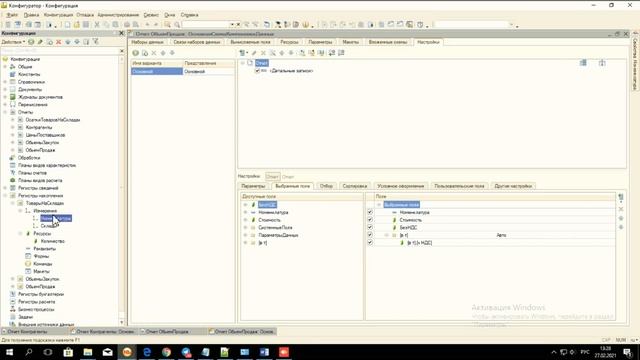Viewport: 640px width, 360px height.
Task: Switch to Ресурсы tab
Action: coord(289,42)
